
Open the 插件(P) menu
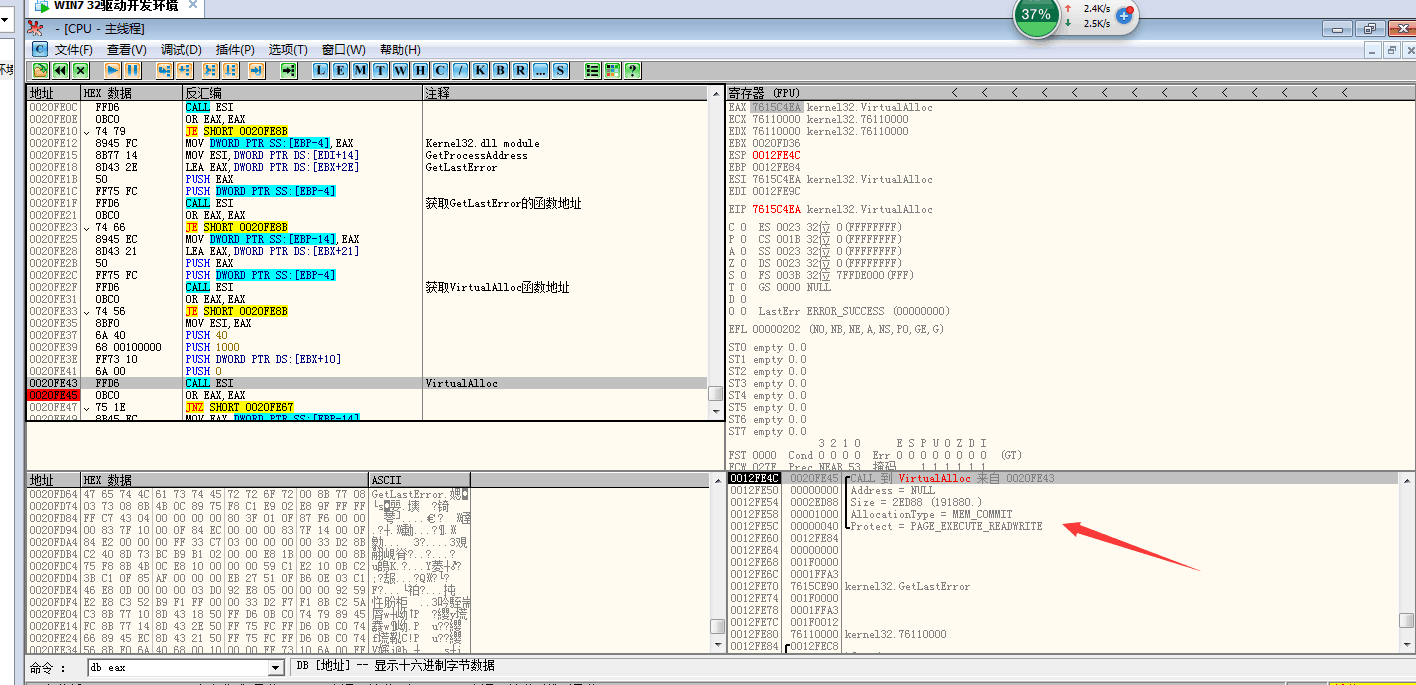(x=235, y=50)
